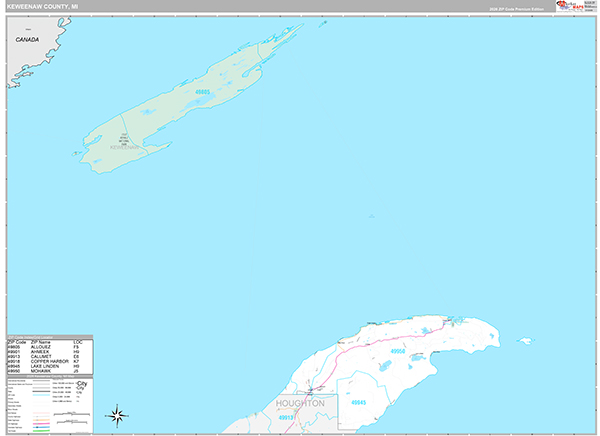Click the ZIP Code Premium Edition subtitle
600x436 pixels.
[x=516, y=9]
